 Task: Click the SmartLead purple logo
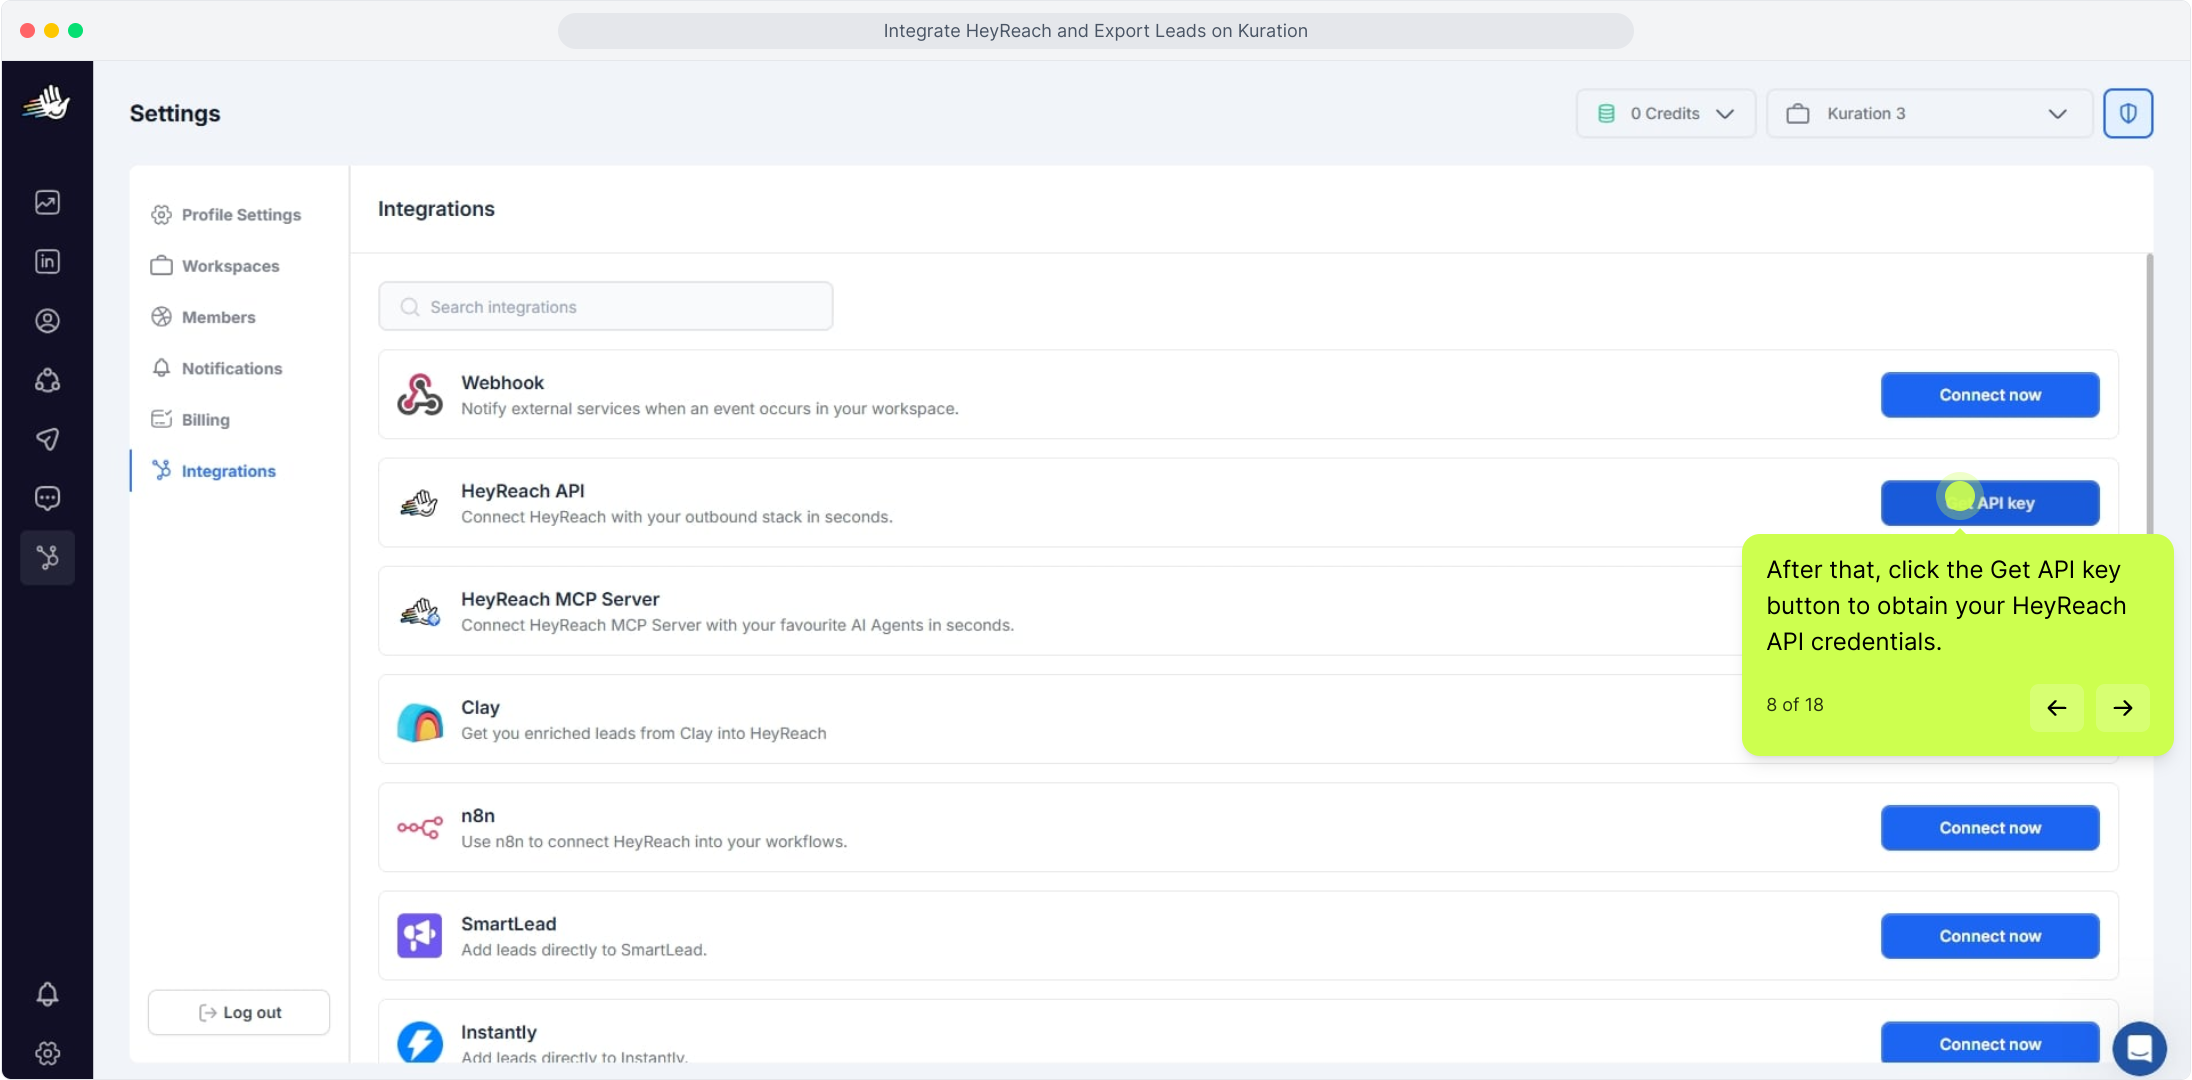pyautogui.click(x=420, y=936)
